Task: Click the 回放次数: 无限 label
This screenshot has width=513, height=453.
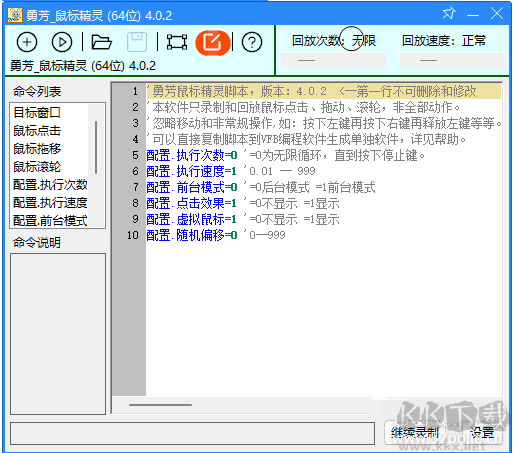Action: (334, 41)
